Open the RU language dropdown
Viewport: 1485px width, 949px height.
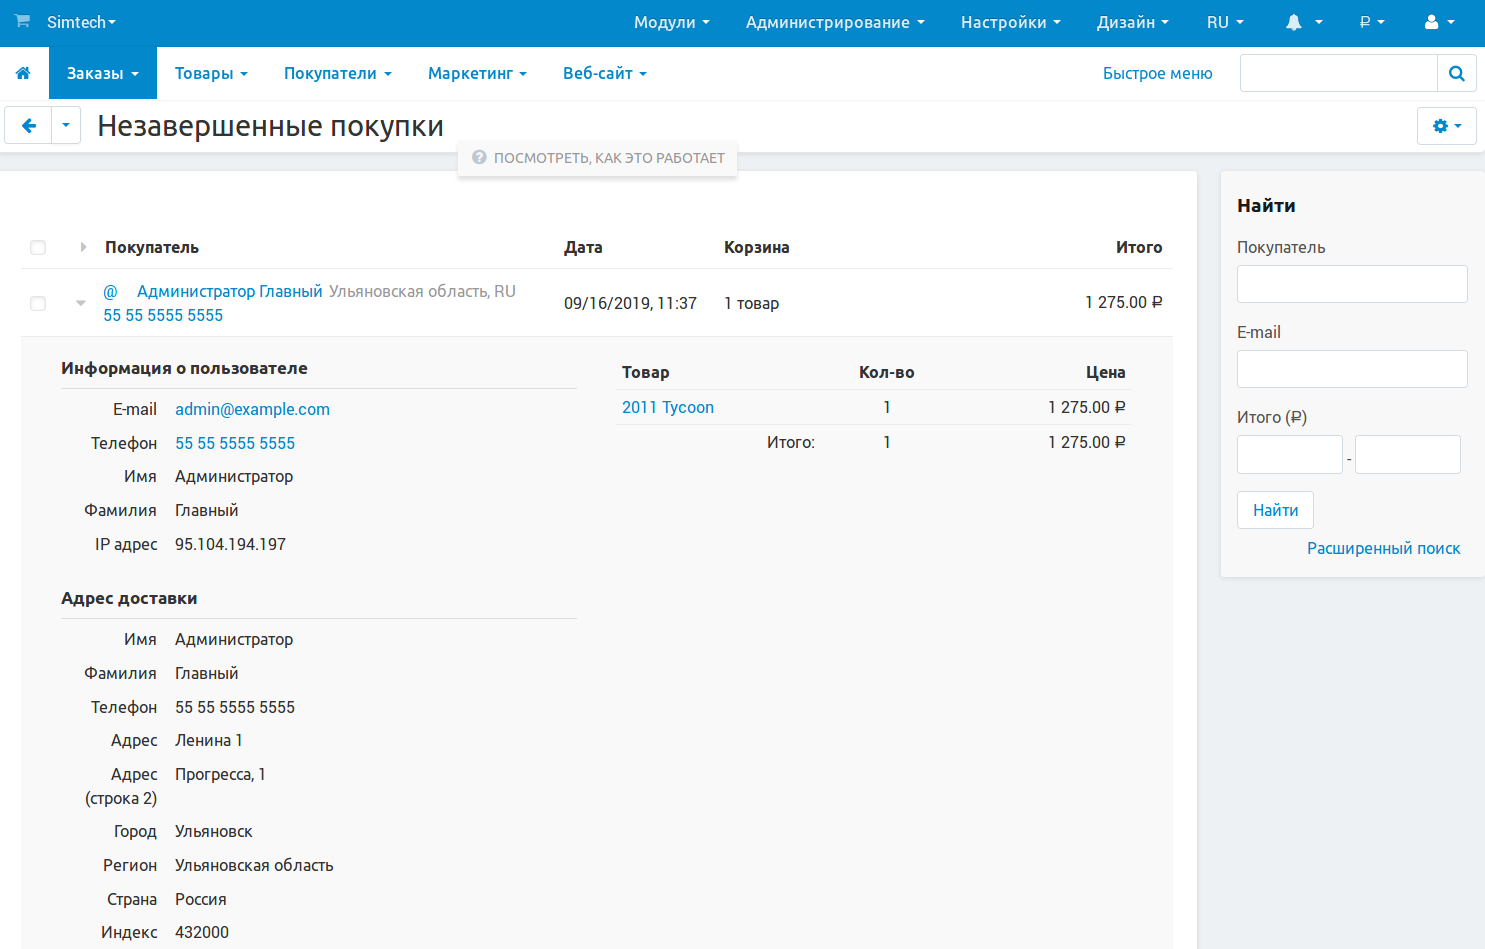coord(1224,22)
